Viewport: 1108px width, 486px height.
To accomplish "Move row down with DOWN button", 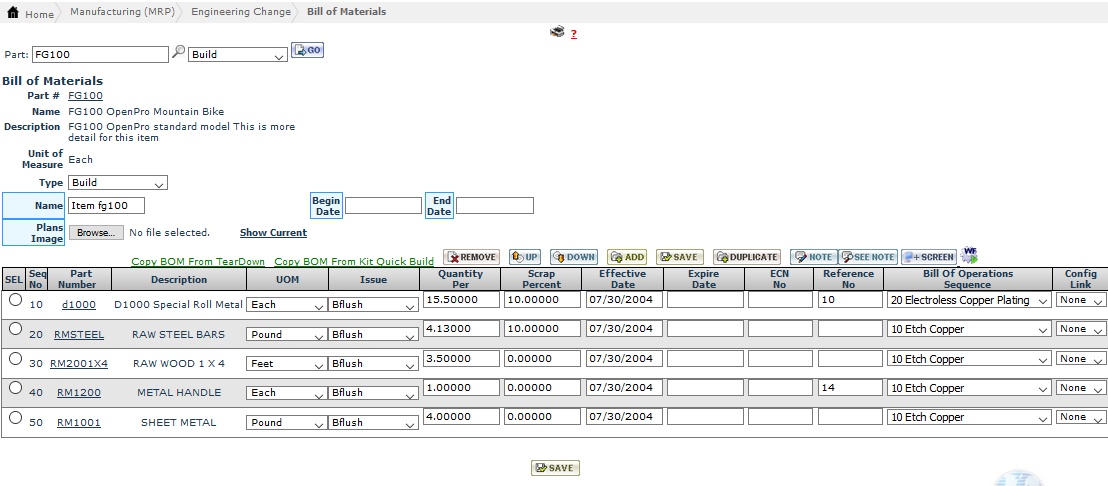I will [x=574, y=257].
